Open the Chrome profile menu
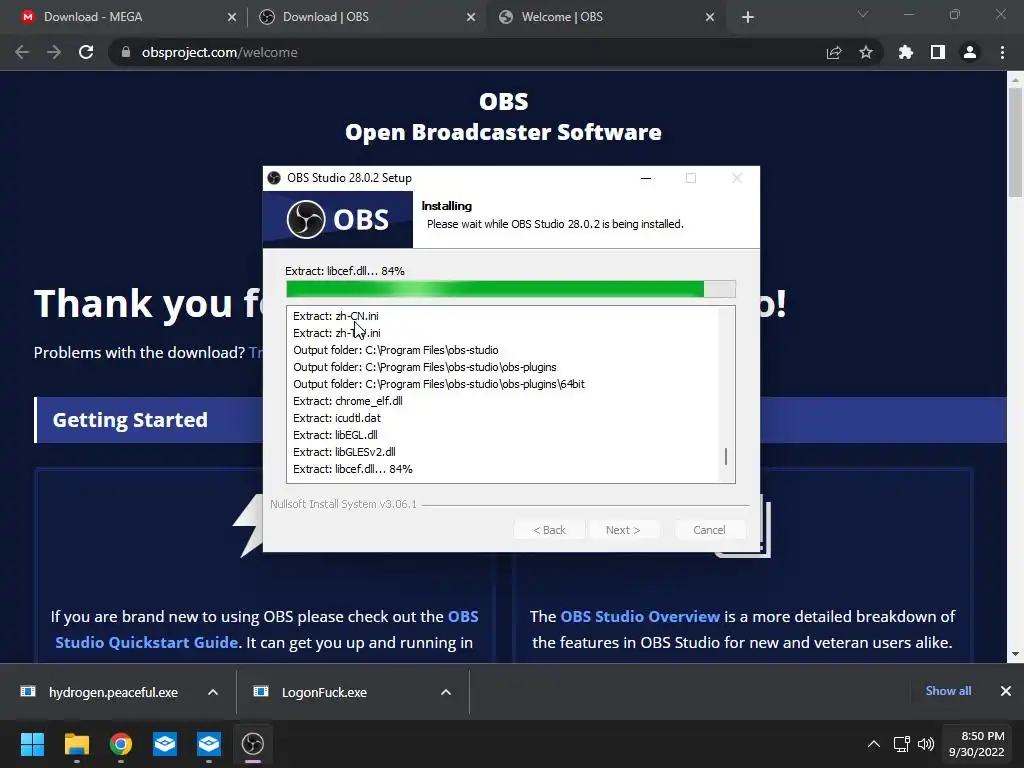 (x=970, y=52)
